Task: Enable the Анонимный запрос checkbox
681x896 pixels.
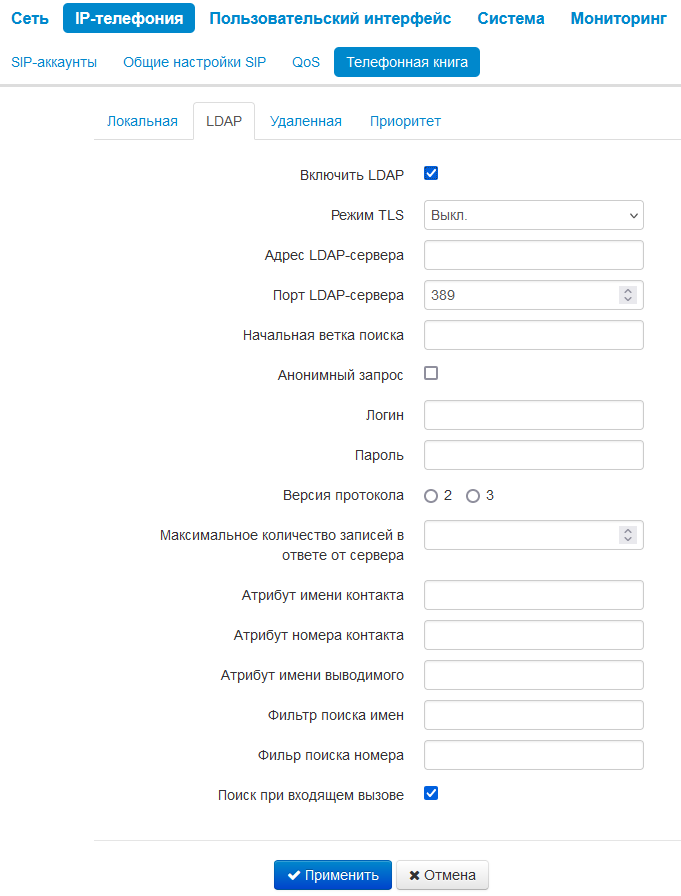Action: tap(432, 374)
